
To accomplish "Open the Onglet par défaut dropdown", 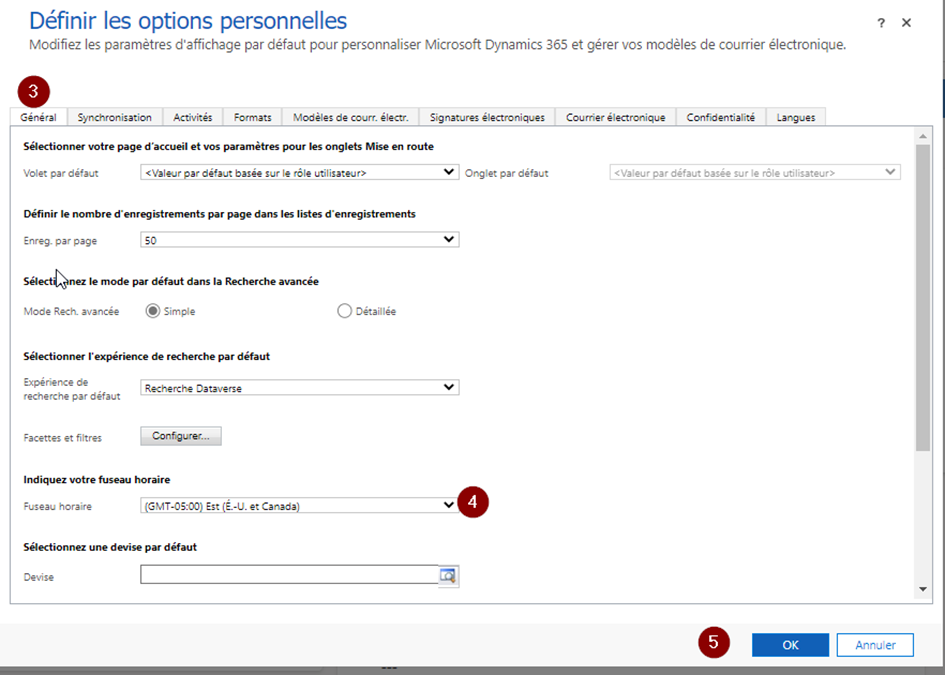I will (755, 172).
